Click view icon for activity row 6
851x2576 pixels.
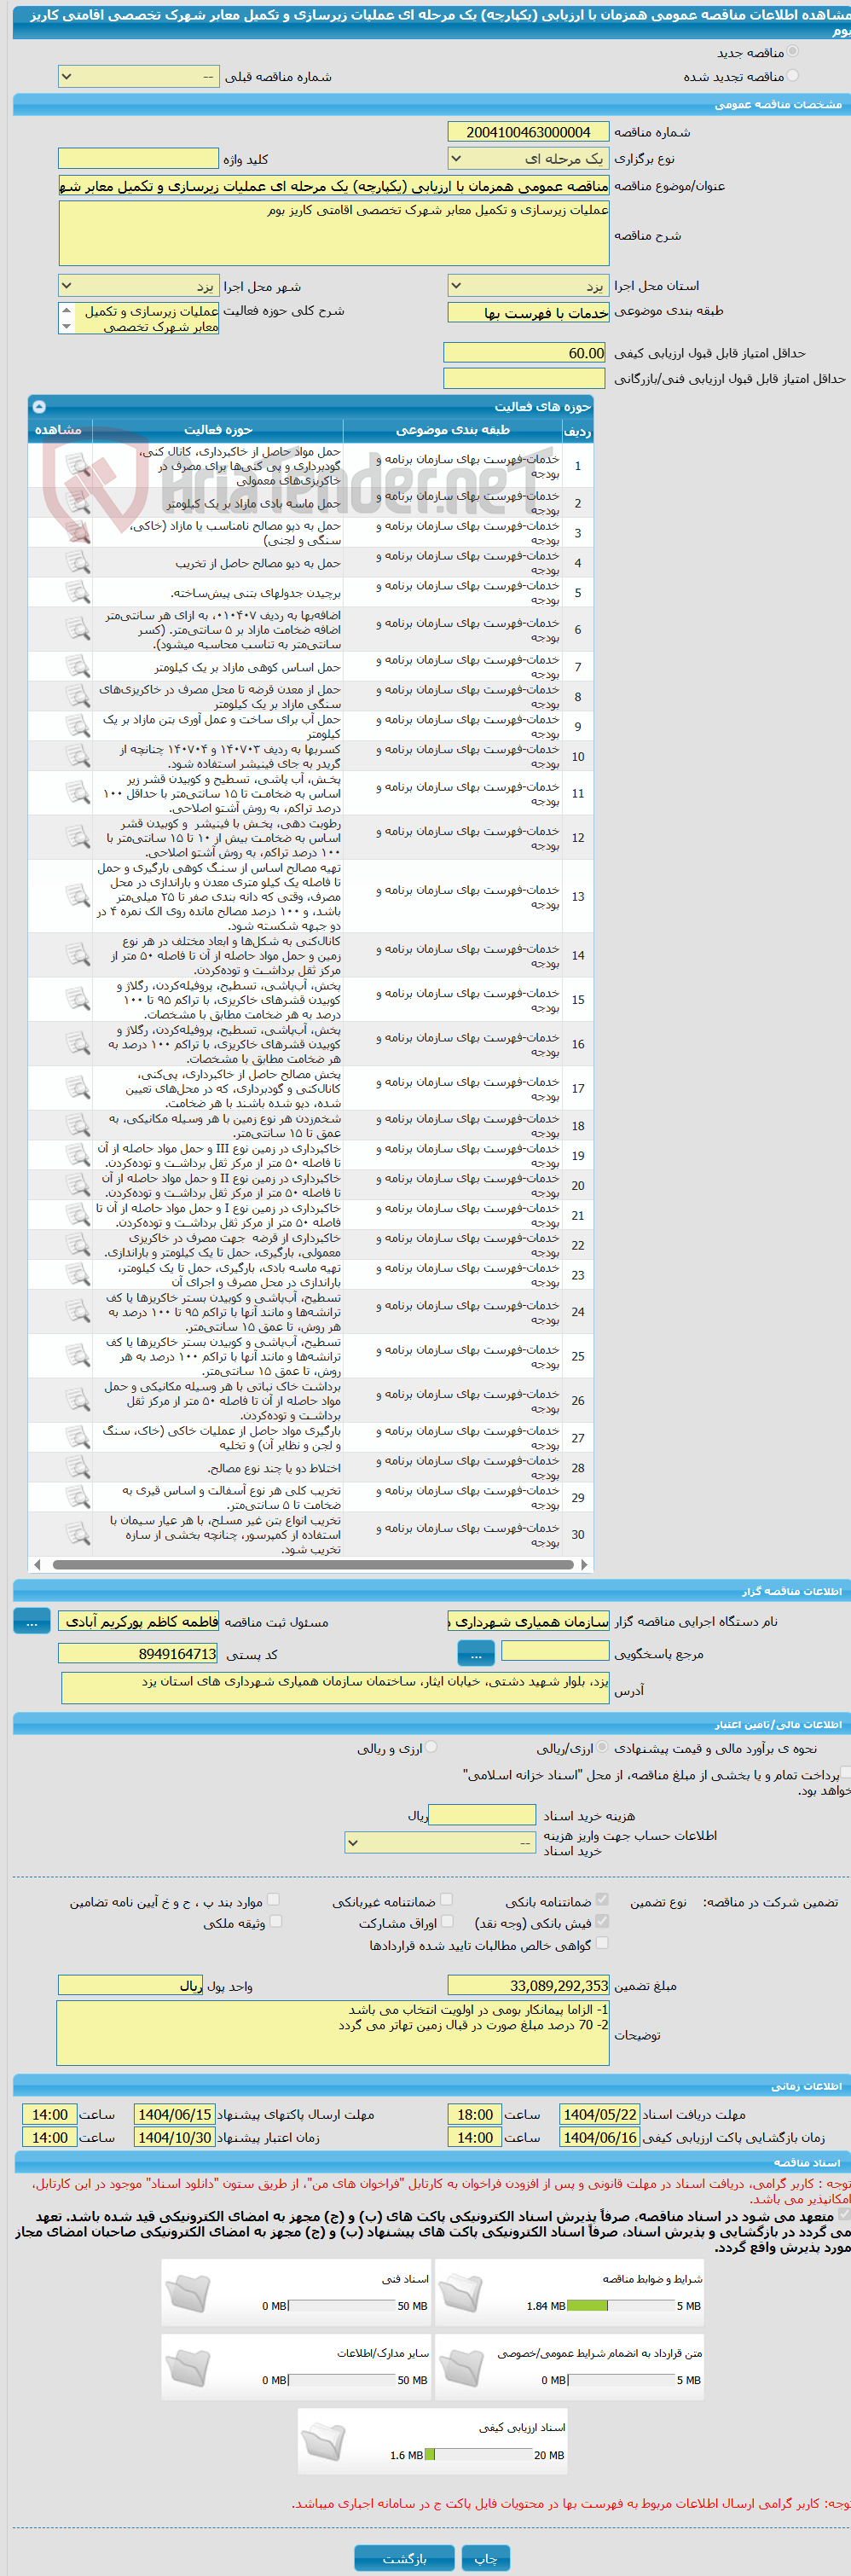pyautogui.click(x=77, y=629)
